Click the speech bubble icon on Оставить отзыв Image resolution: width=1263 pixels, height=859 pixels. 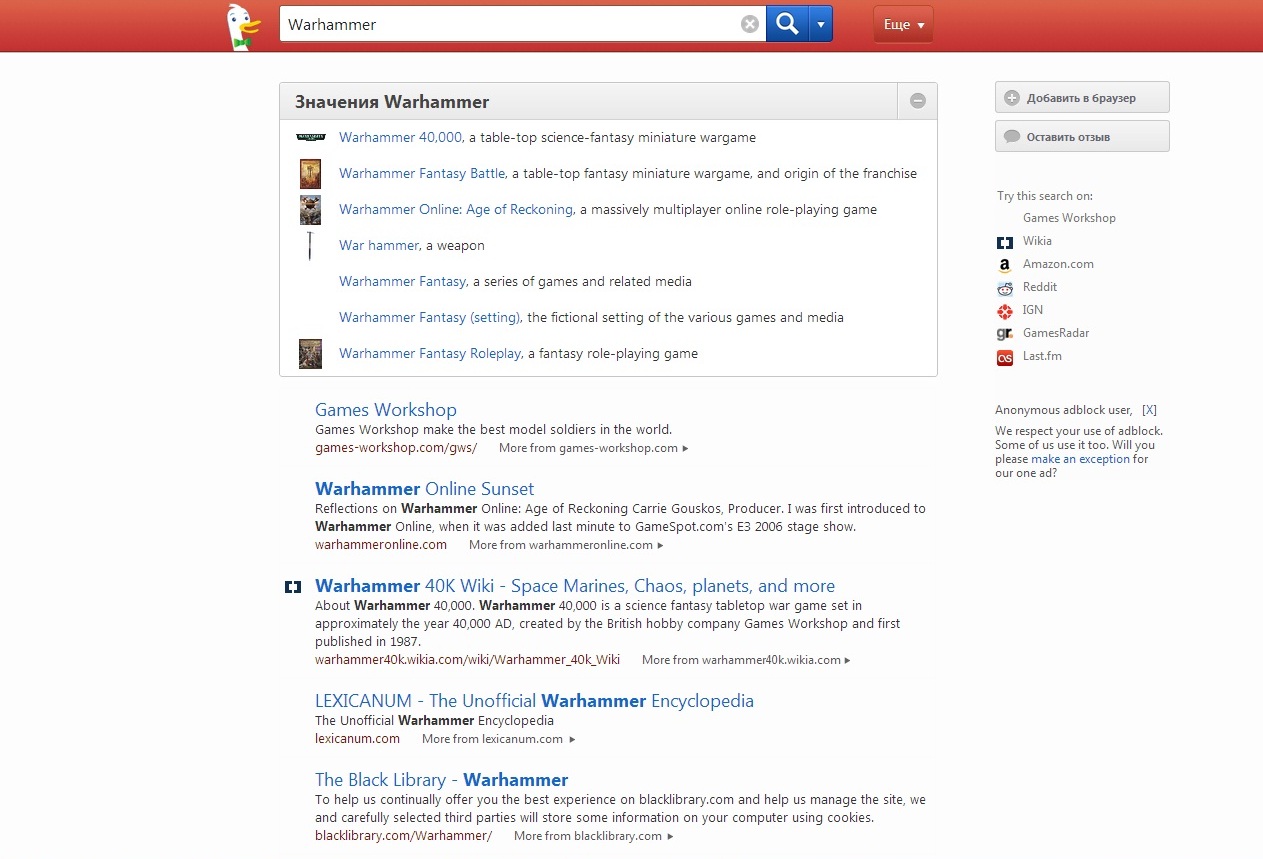[x=1011, y=136]
